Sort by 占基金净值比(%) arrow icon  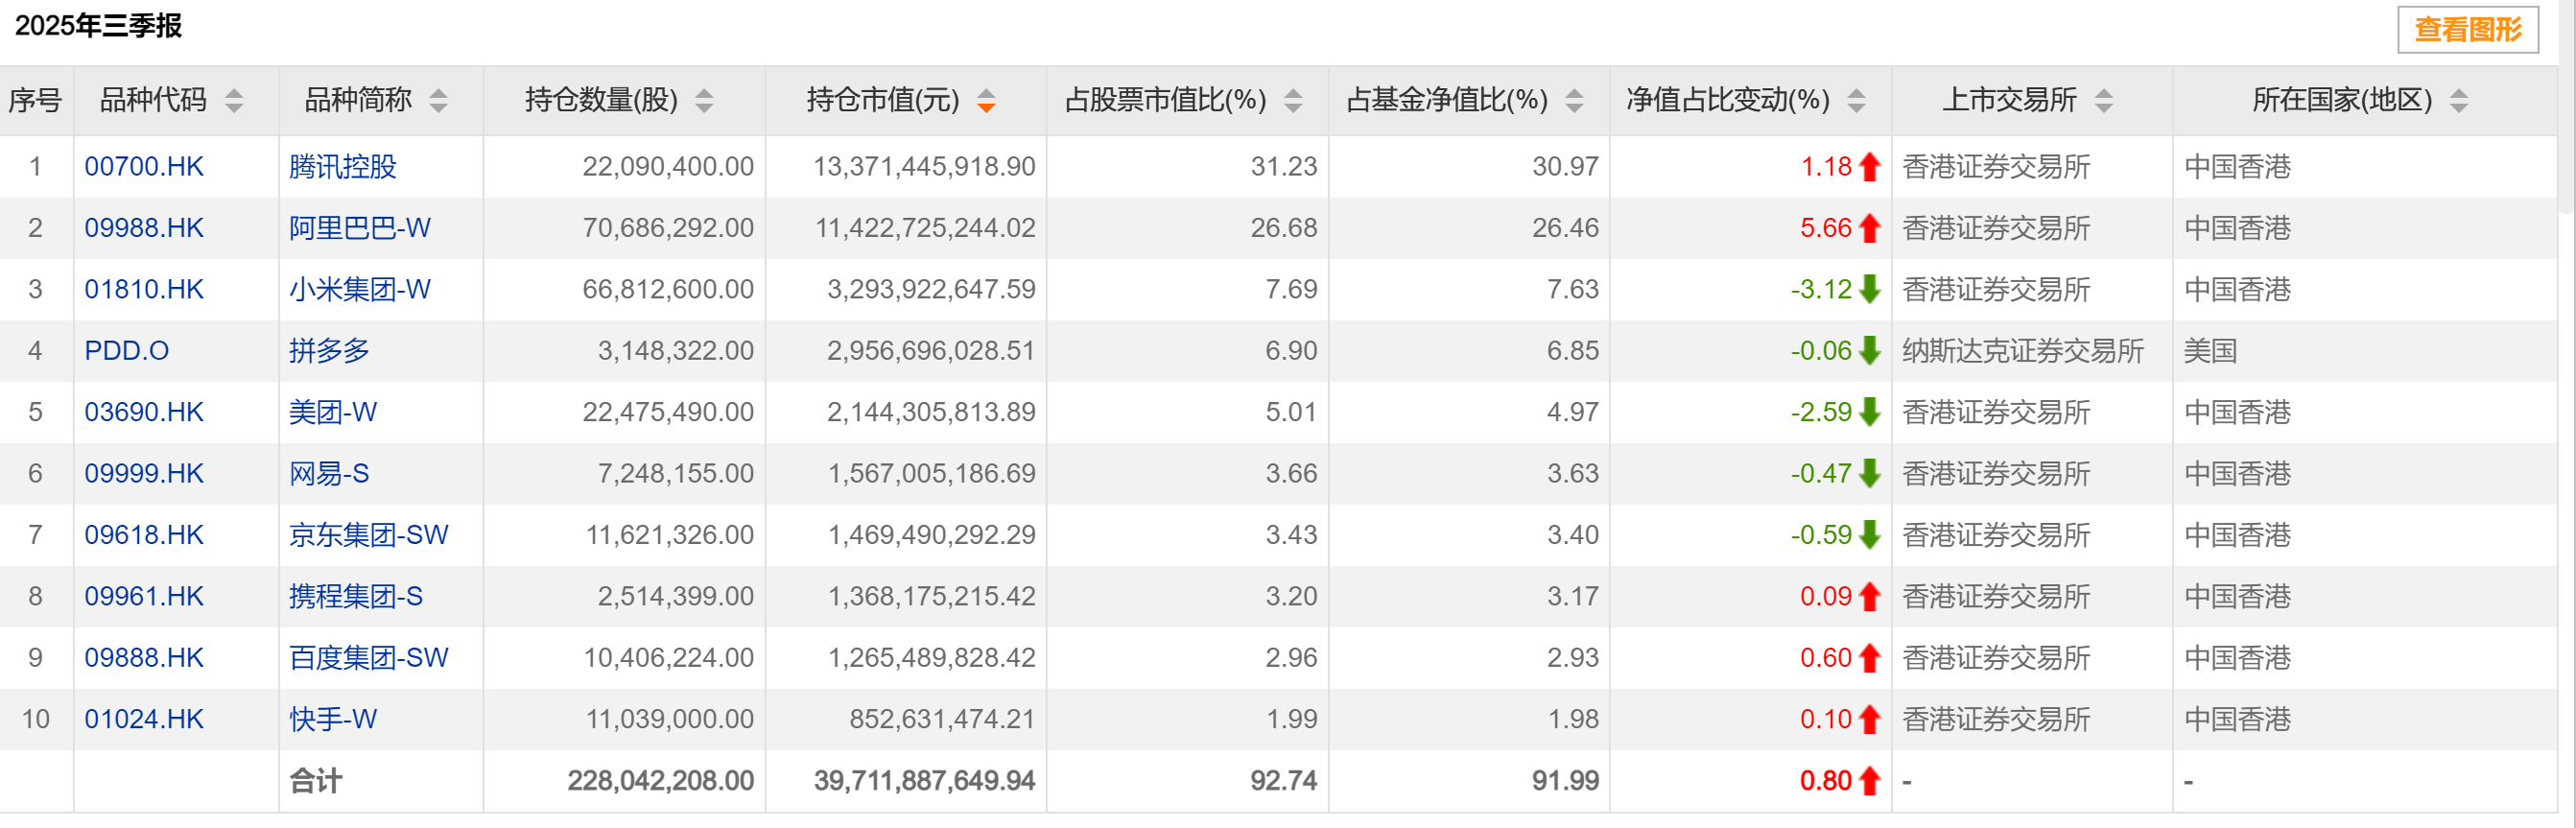[x=1574, y=100]
